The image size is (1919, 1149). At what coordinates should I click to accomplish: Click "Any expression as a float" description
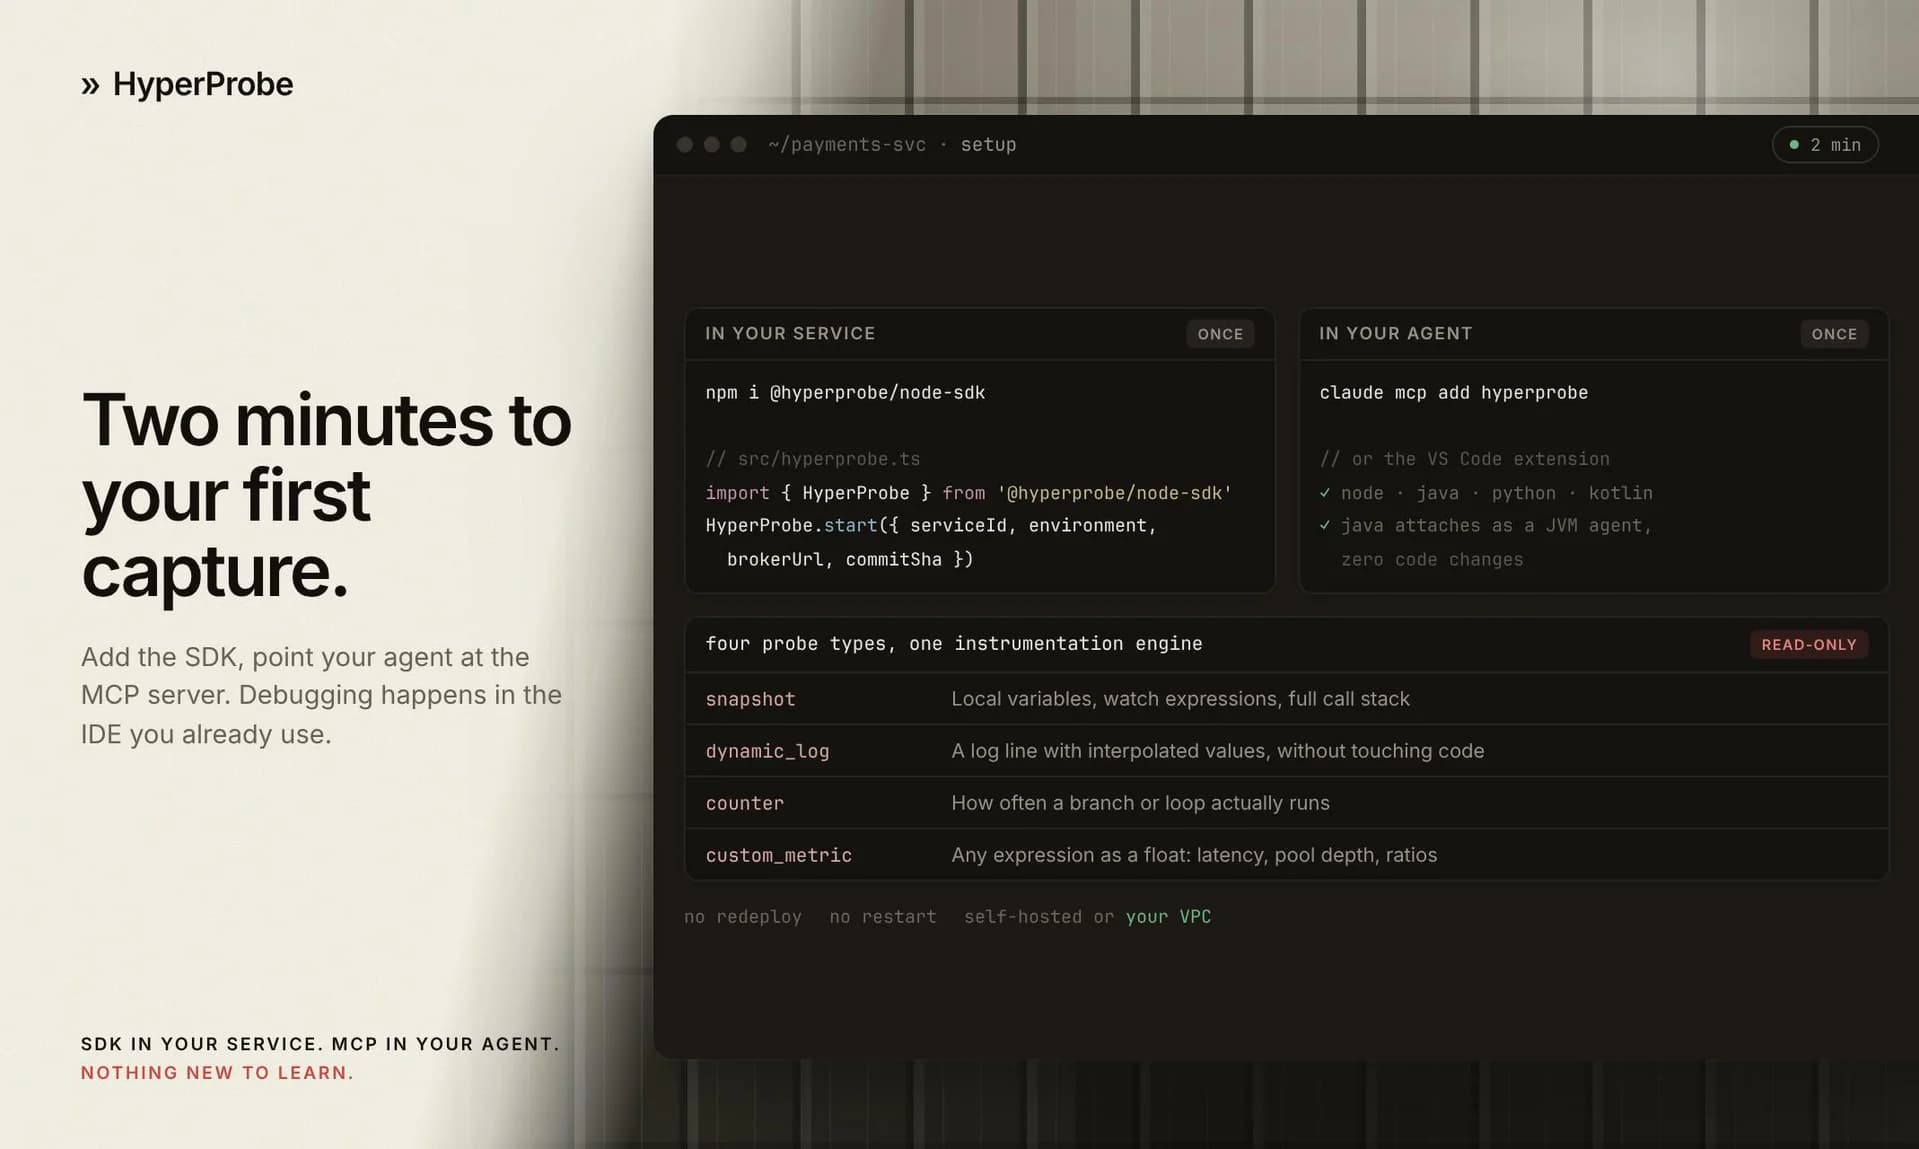tap(1194, 855)
